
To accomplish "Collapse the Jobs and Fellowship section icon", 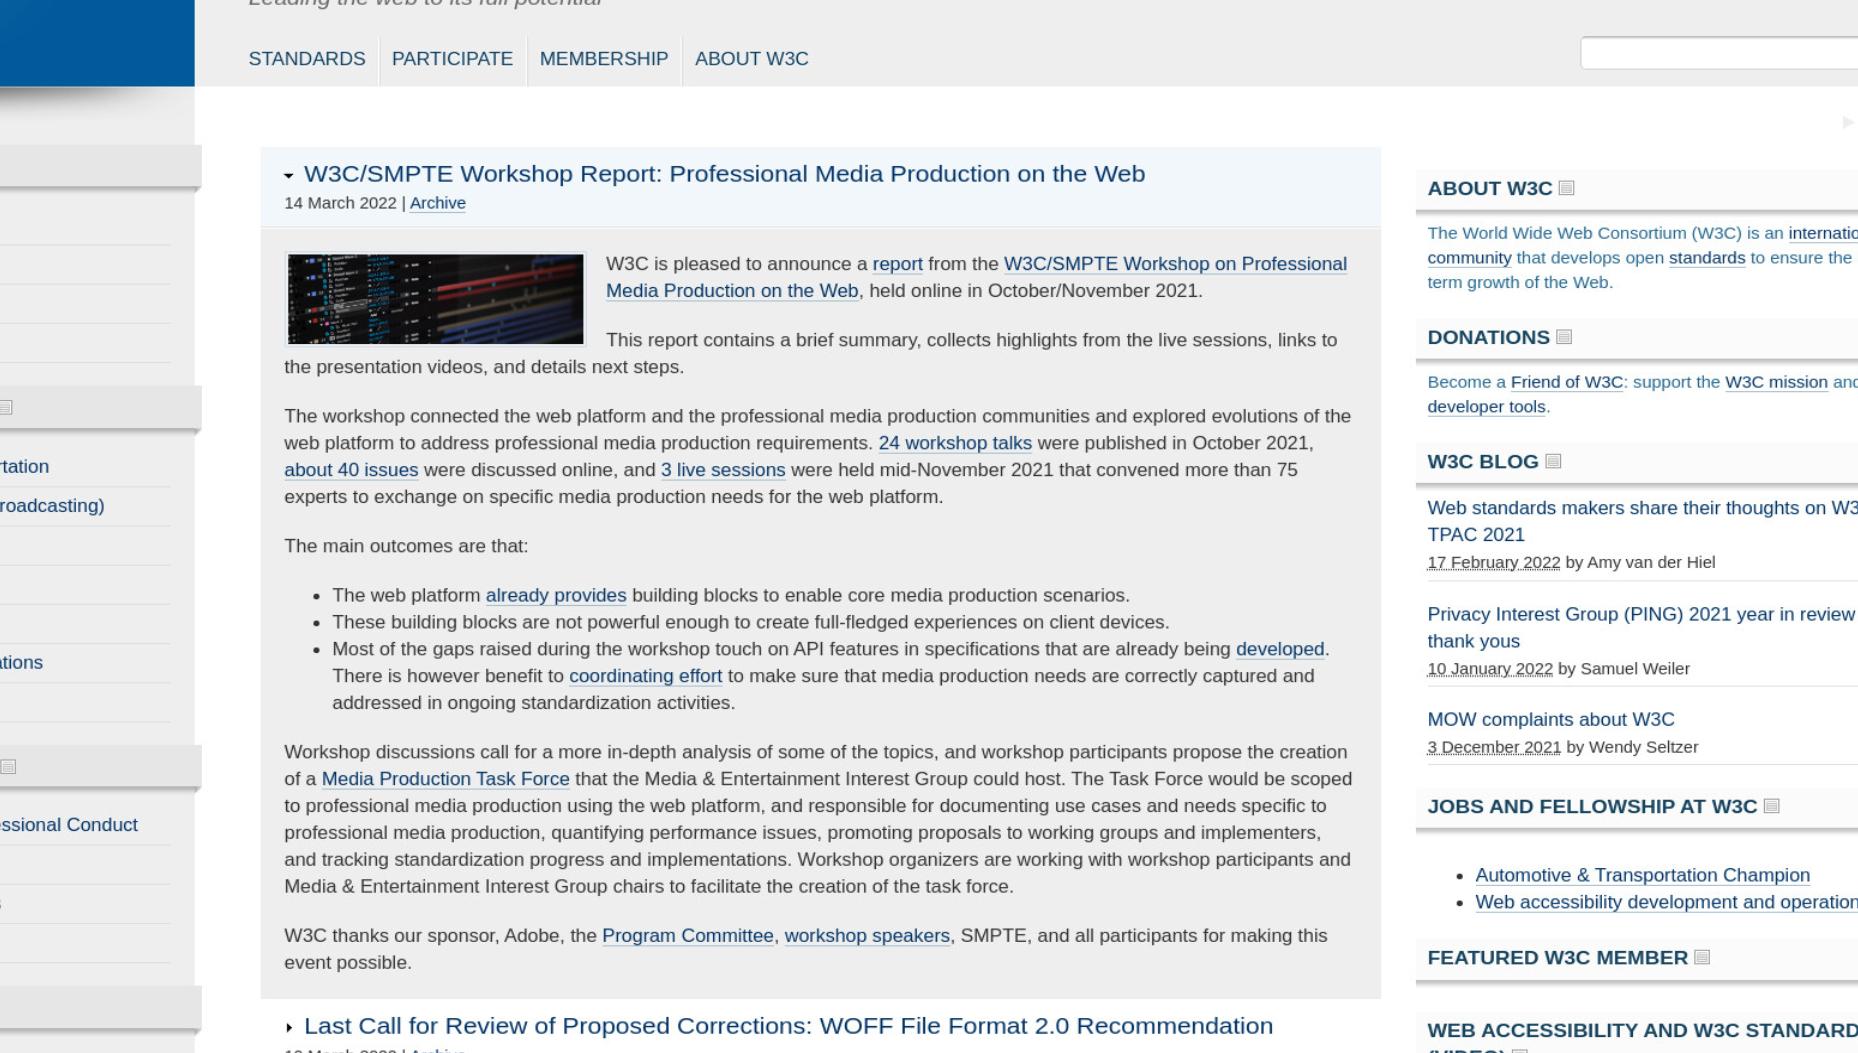I will point(1771,806).
